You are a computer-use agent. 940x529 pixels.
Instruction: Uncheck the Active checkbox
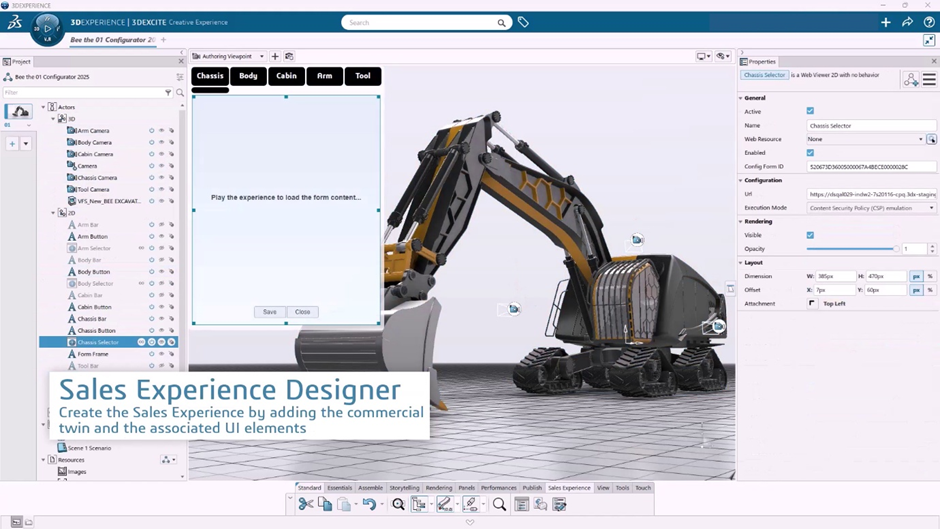(x=810, y=111)
